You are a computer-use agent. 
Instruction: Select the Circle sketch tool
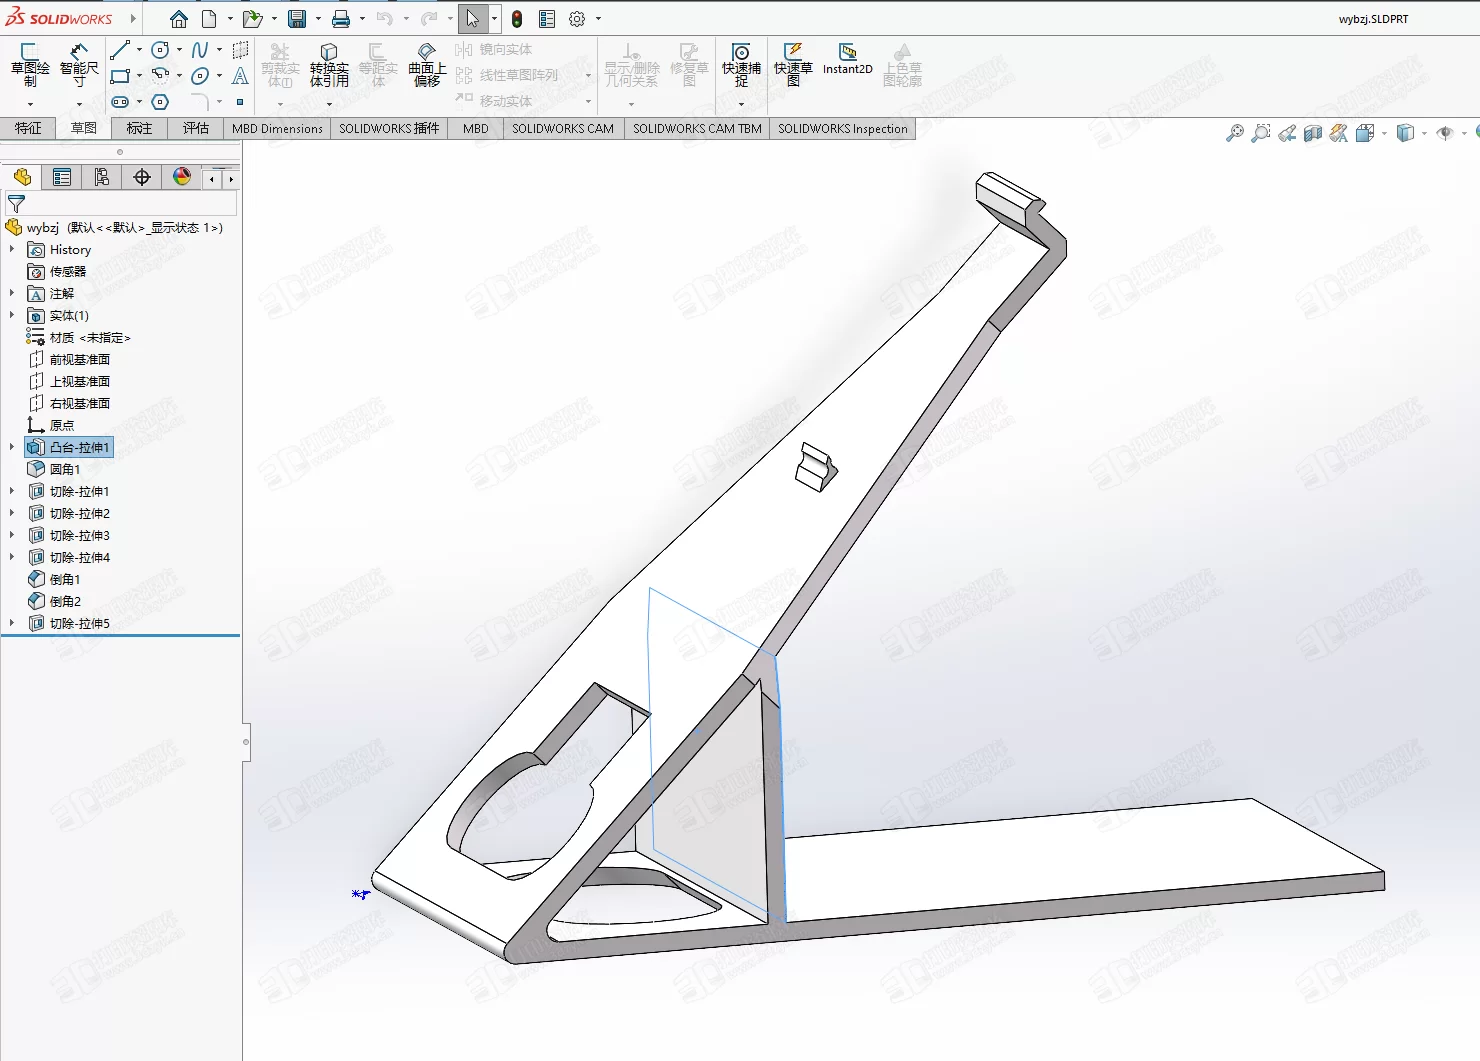pos(160,49)
